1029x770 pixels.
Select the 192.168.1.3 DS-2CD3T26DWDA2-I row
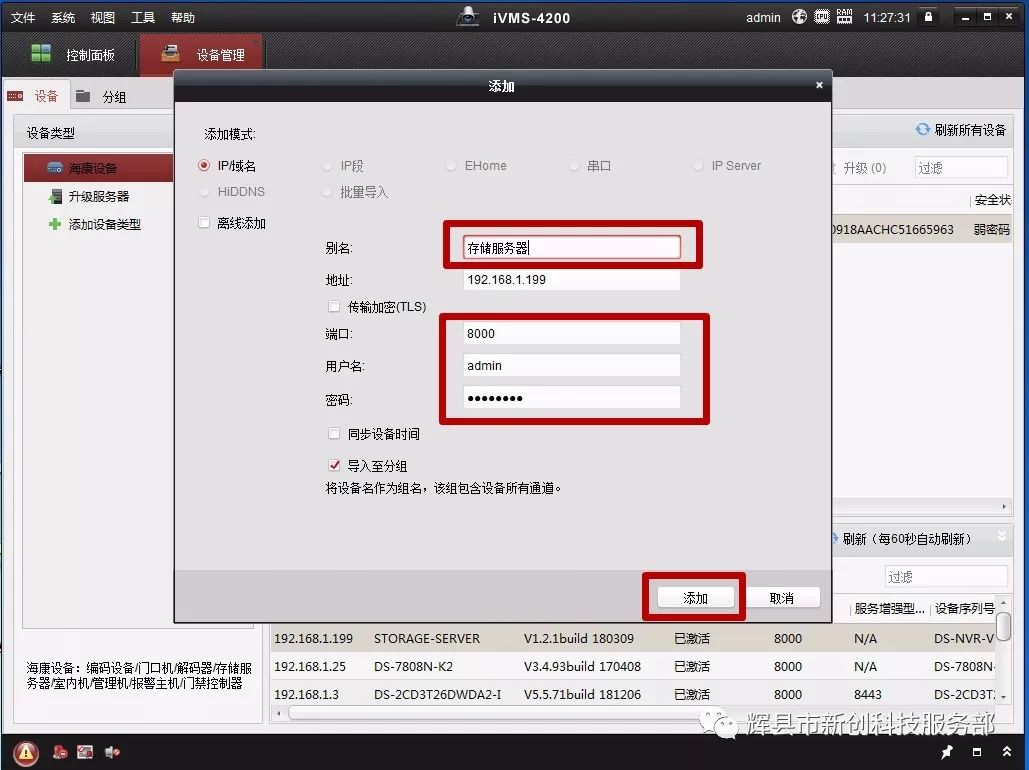[x=633, y=694]
